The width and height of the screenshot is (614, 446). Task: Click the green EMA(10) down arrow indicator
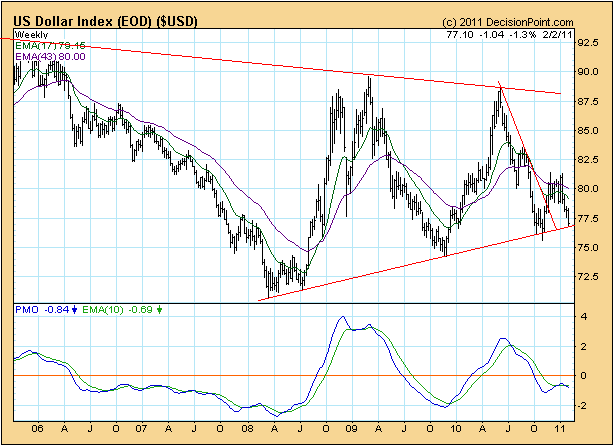[159, 309]
